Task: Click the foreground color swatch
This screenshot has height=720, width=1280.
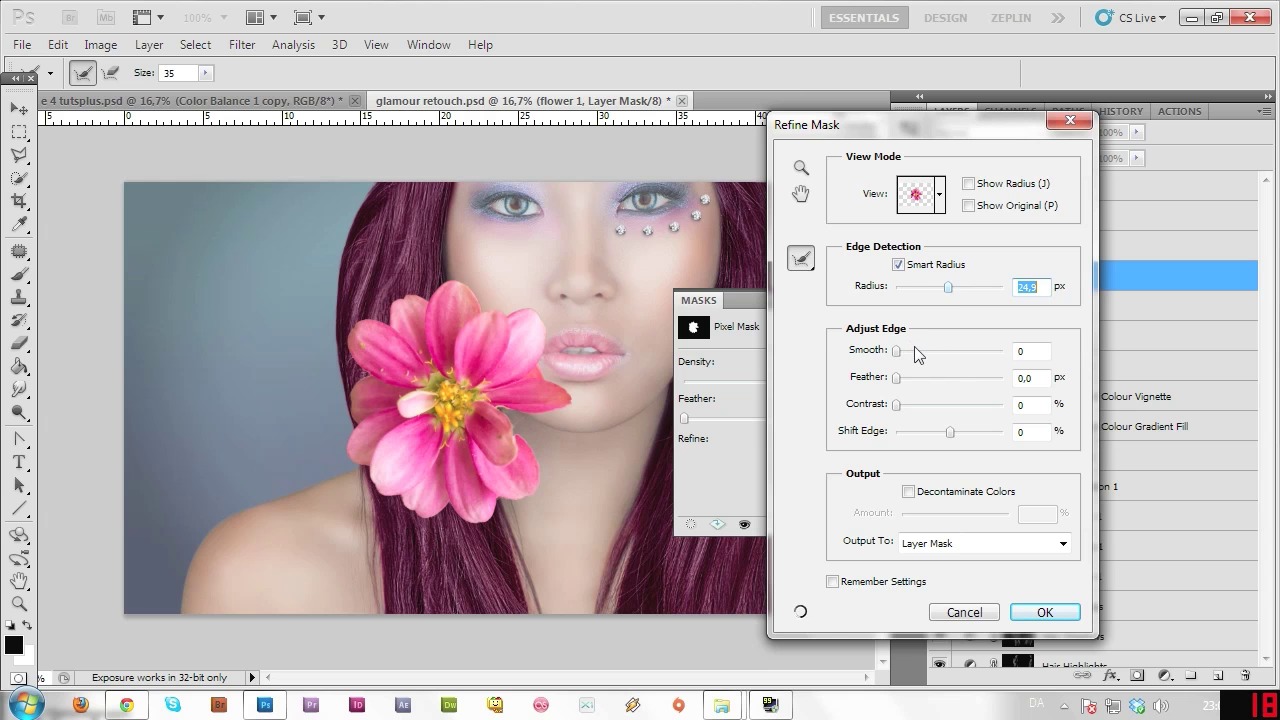Action: pyautogui.click(x=13, y=646)
